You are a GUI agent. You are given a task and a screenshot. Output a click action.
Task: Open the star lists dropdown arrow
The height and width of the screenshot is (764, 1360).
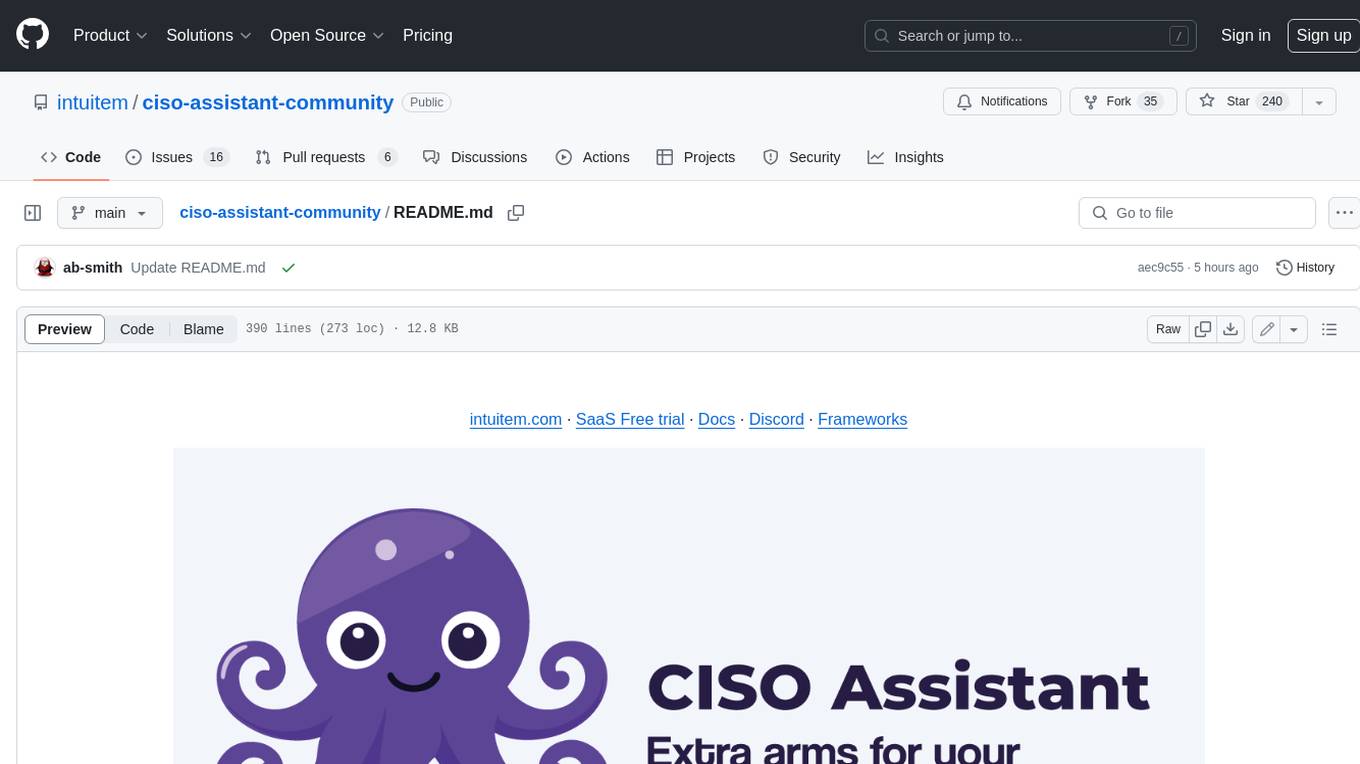pyautogui.click(x=1319, y=101)
